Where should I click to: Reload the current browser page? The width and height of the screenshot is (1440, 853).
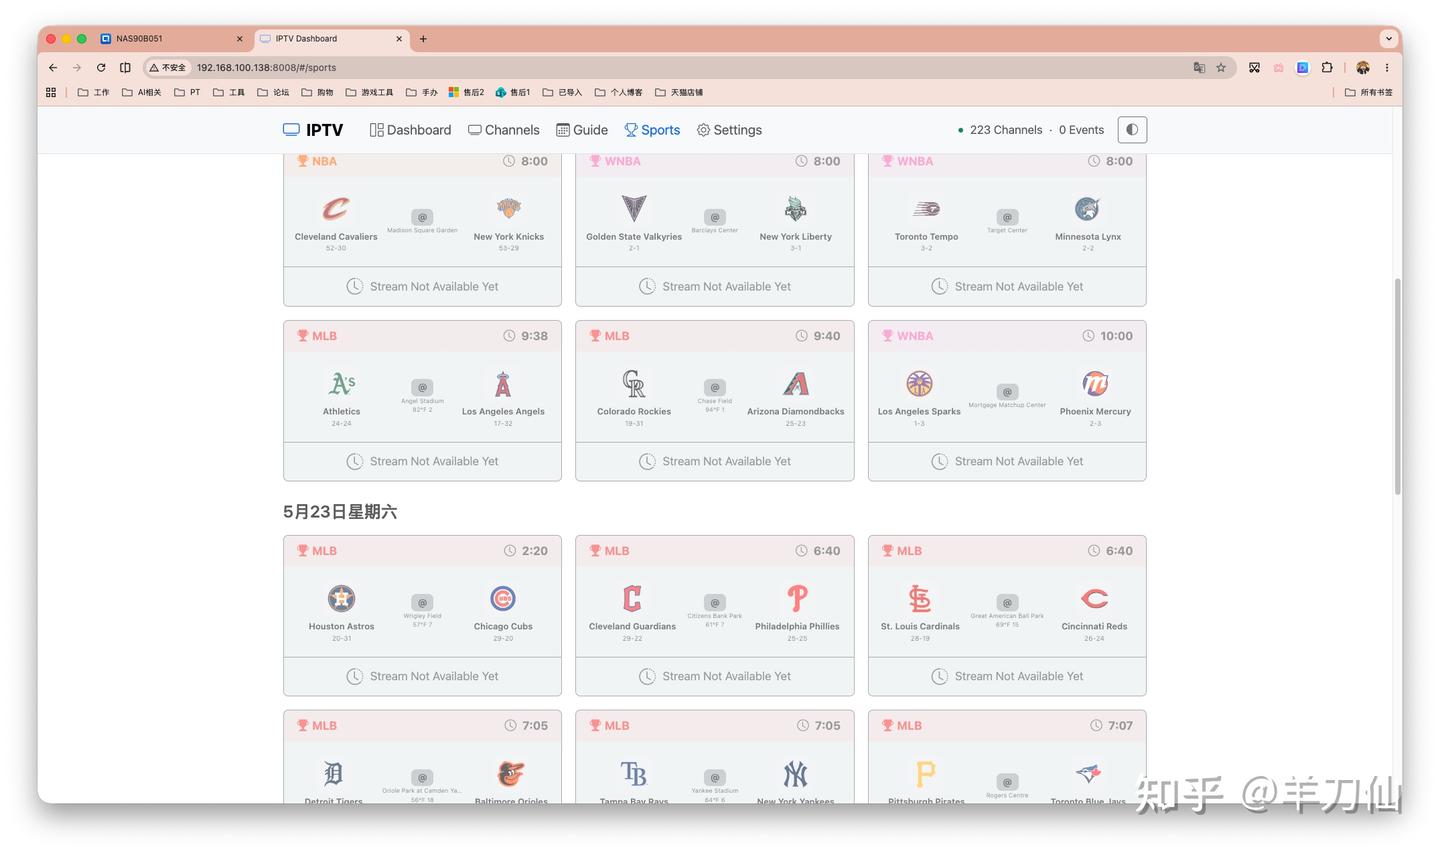click(101, 67)
